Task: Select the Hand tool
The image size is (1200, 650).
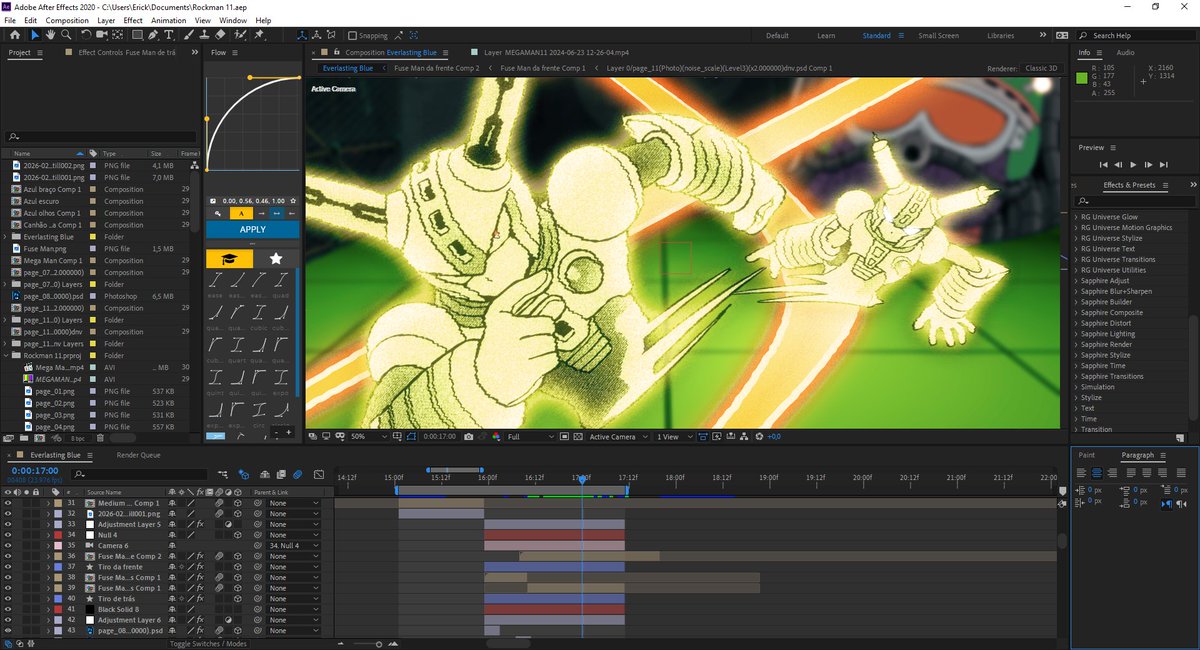Action: click(50, 35)
